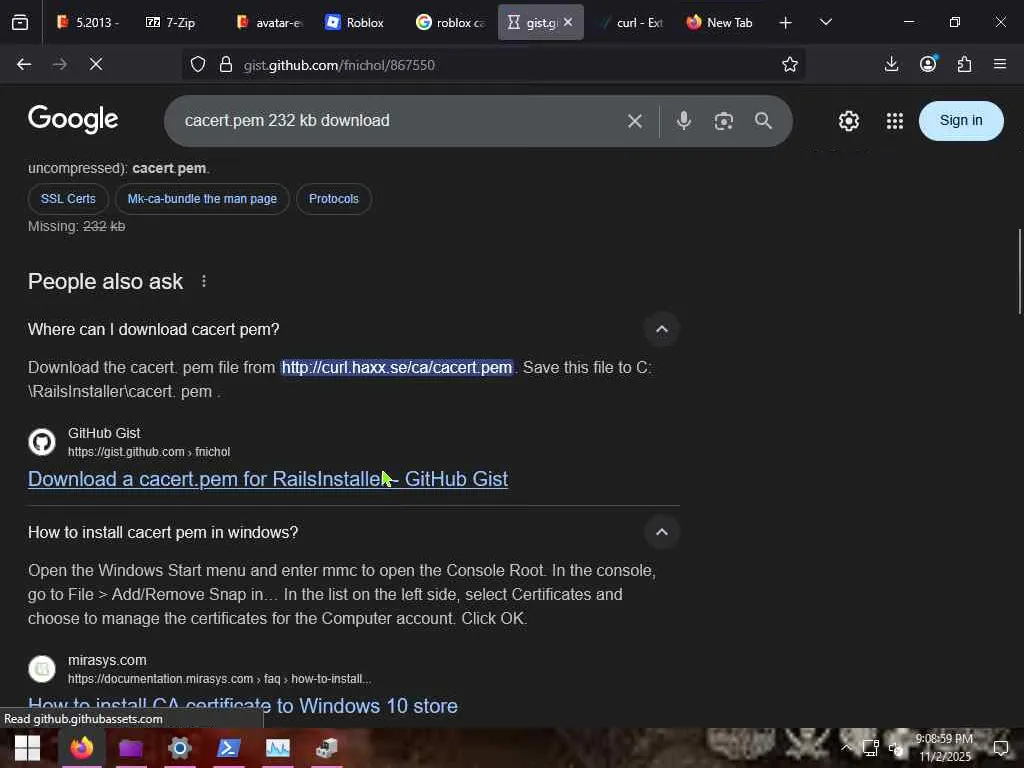Open 'How to install CA certificate' link
Viewport: 1024px width, 768px height.
pyautogui.click(x=243, y=706)
